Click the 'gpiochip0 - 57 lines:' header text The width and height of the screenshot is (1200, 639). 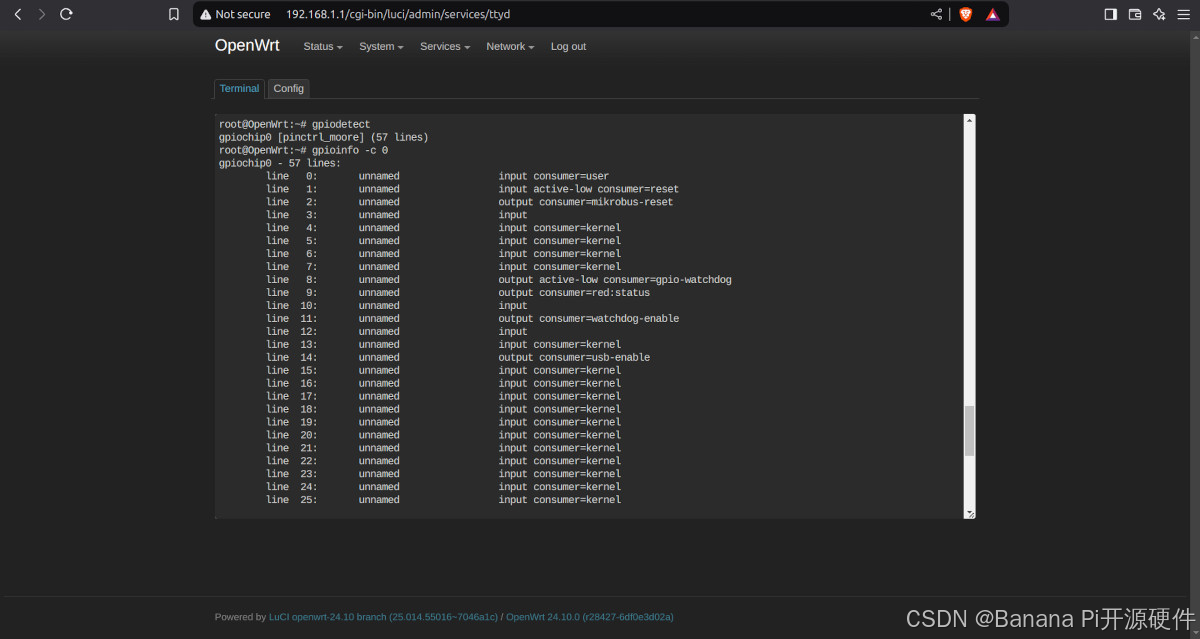(x=279, y=163)
